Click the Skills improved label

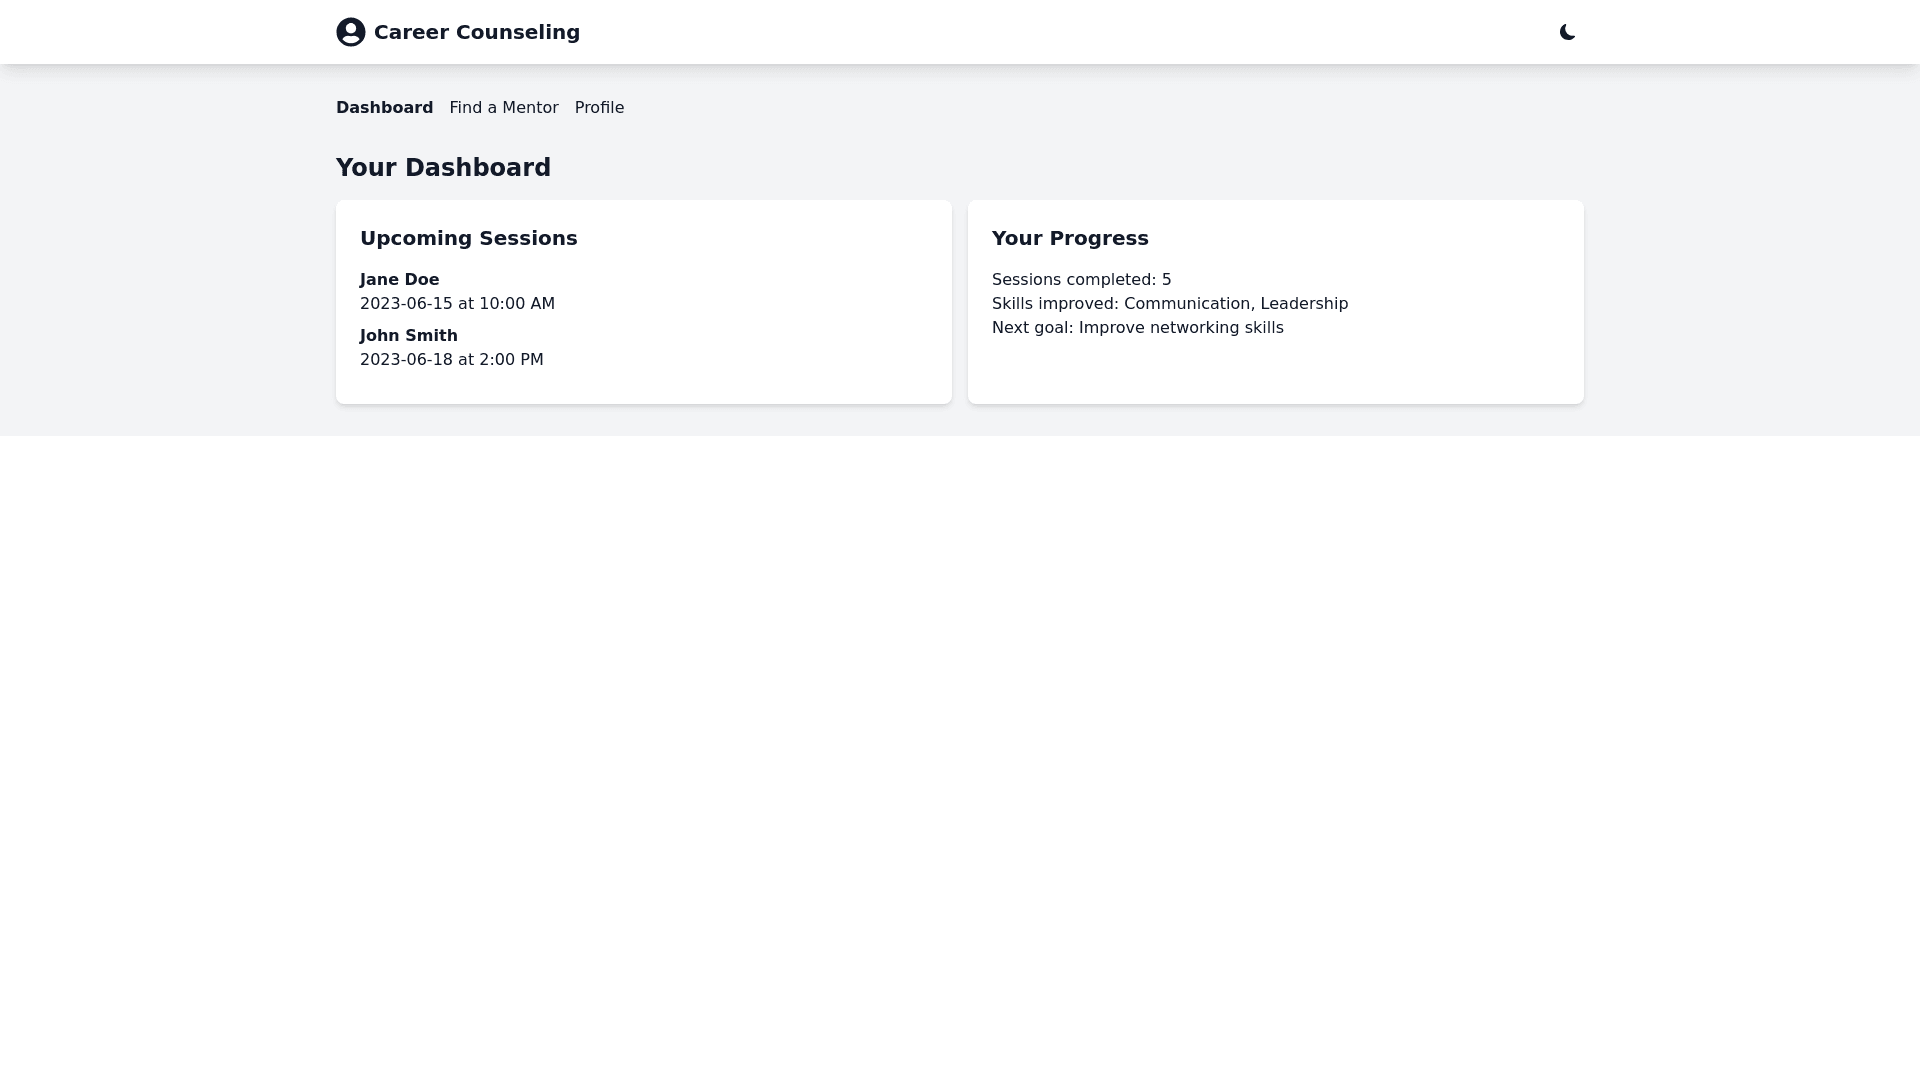1054,303
